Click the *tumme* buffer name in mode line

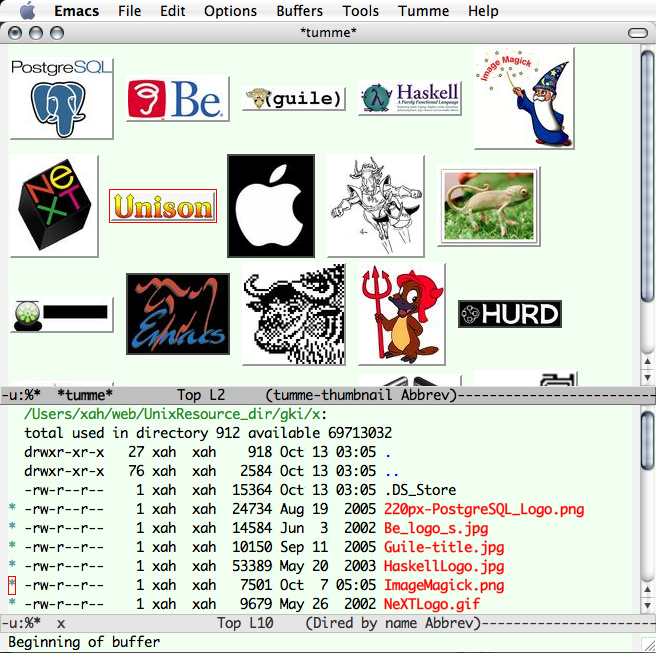coord(85,395)
